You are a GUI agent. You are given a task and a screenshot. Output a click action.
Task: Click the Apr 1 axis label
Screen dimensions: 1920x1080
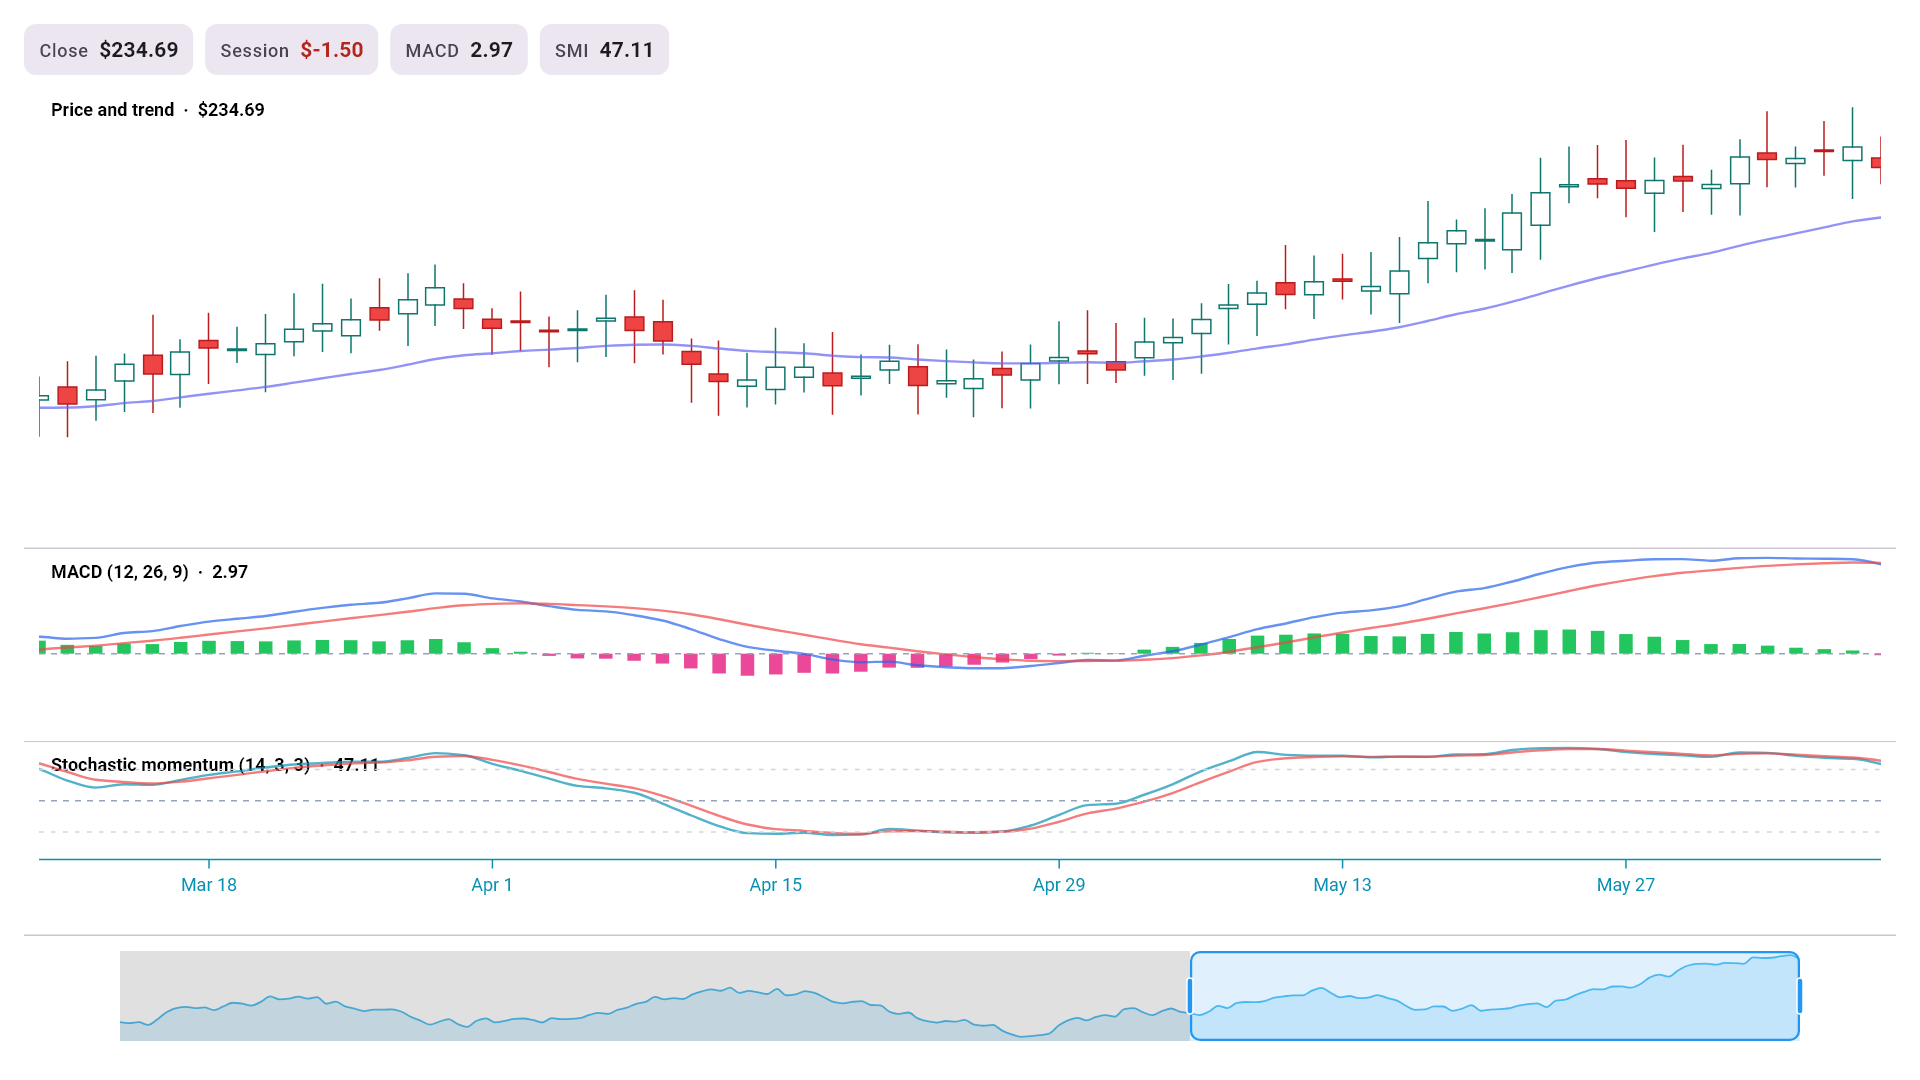(492, 885)
